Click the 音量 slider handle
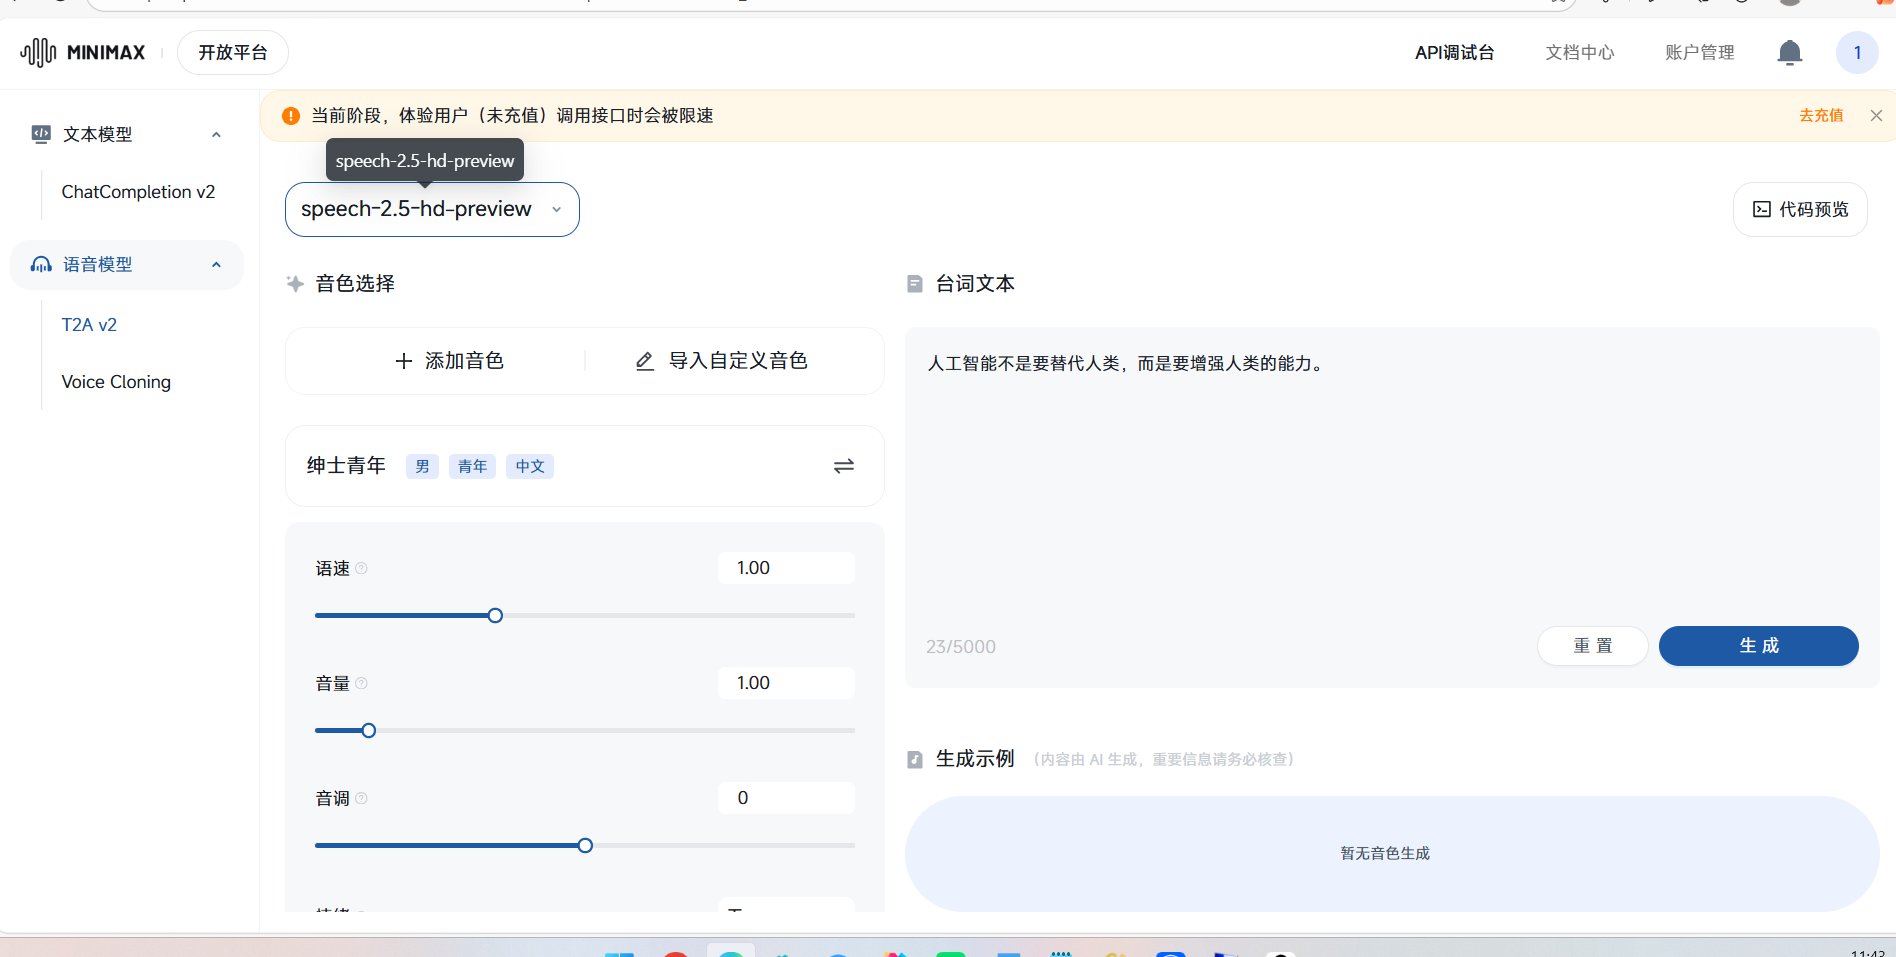 (x=369, y=731)
